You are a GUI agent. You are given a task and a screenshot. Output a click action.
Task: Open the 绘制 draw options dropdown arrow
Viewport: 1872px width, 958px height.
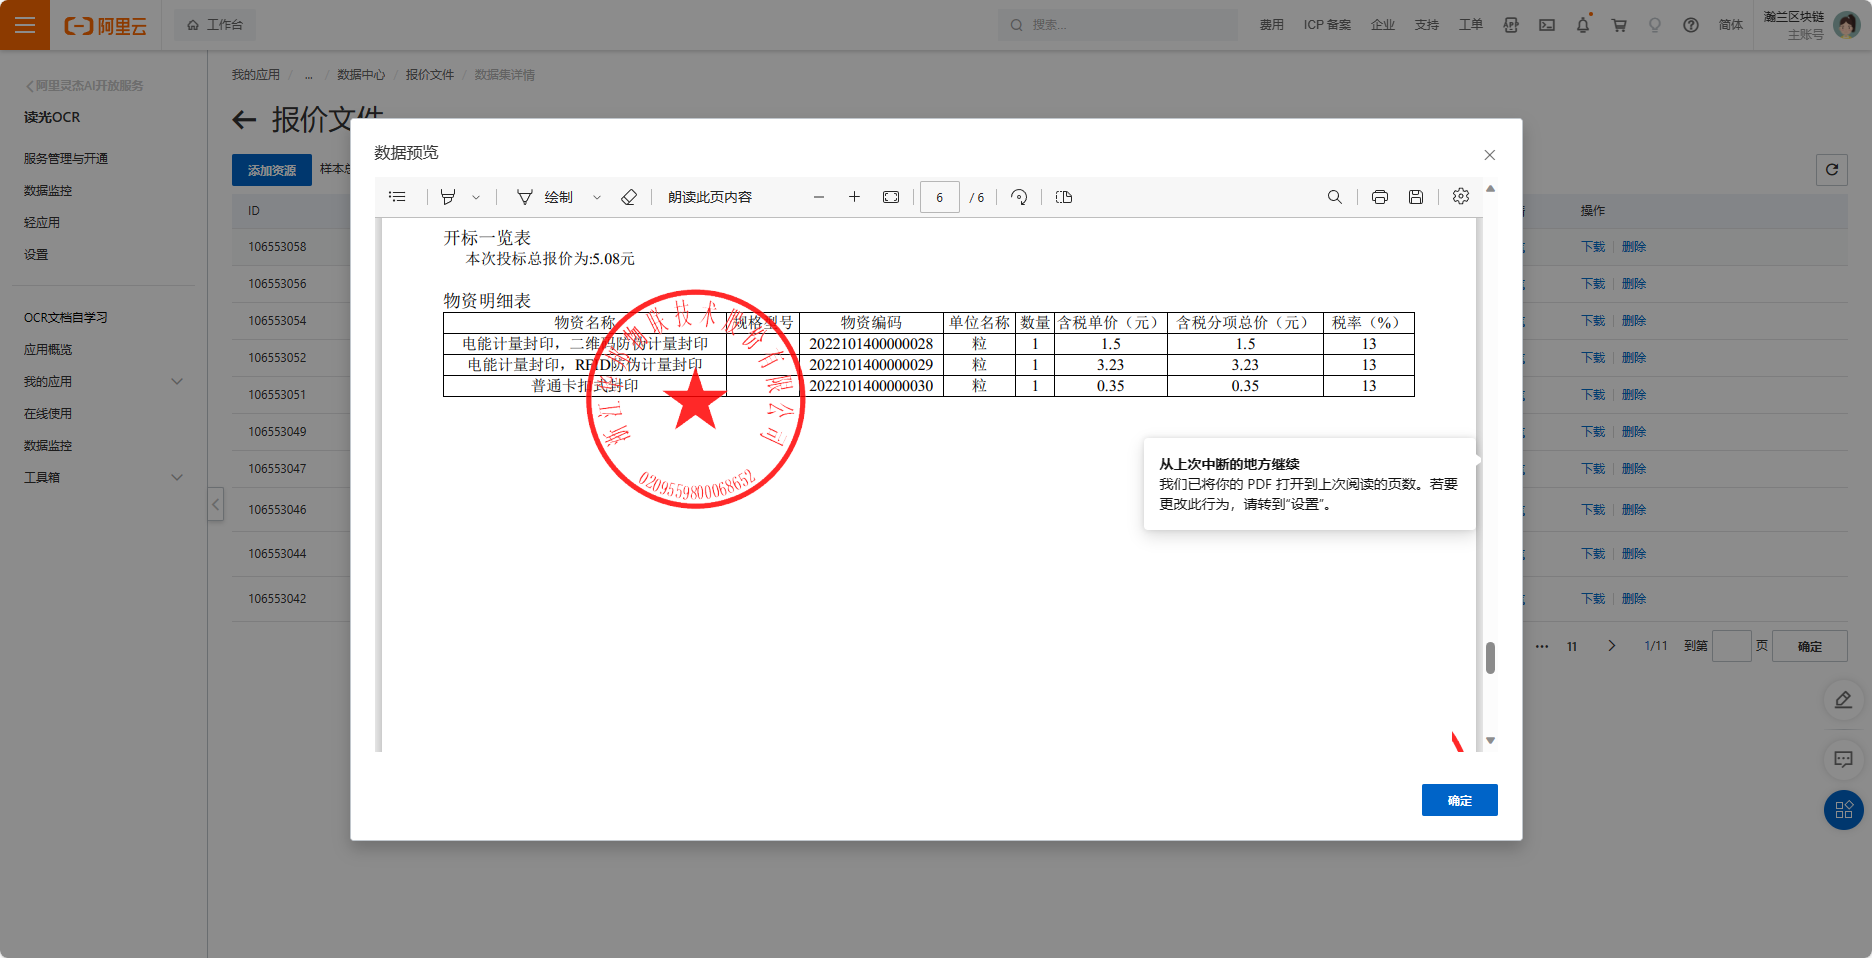(597, 197)
